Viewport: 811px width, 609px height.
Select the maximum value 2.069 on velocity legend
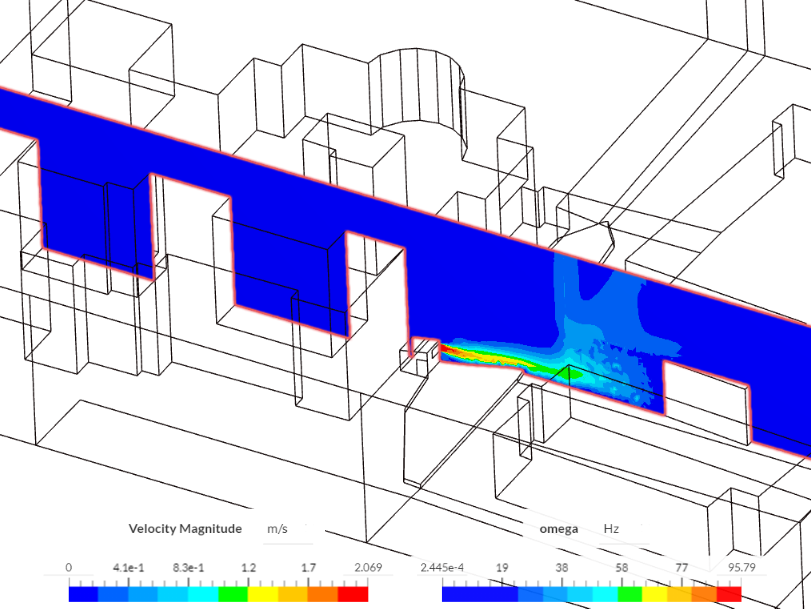click(367, 565)
